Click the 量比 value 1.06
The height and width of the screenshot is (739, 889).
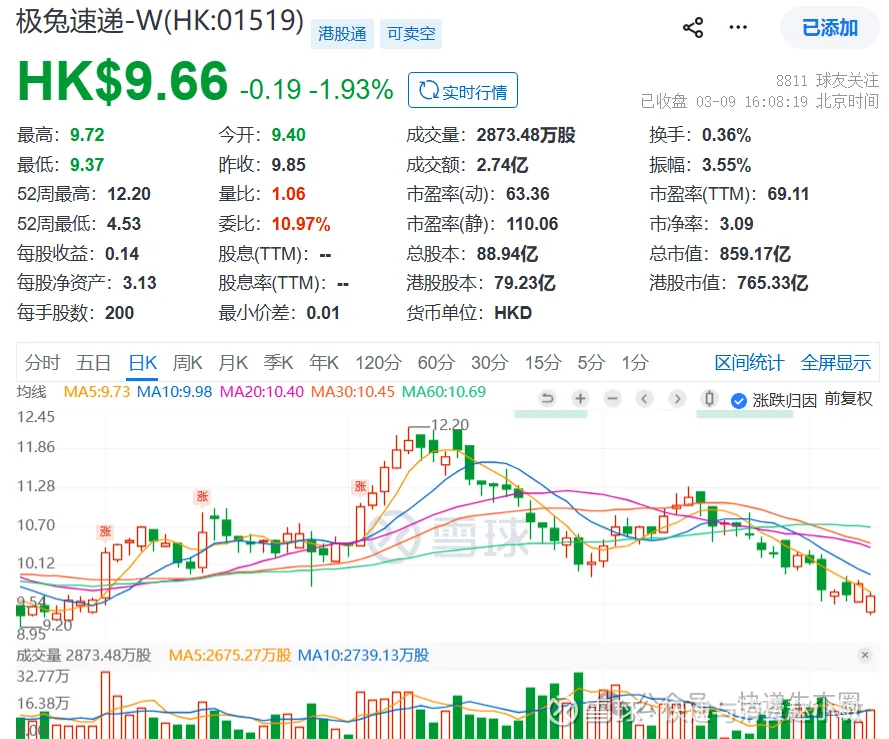[x=288, y=194]
